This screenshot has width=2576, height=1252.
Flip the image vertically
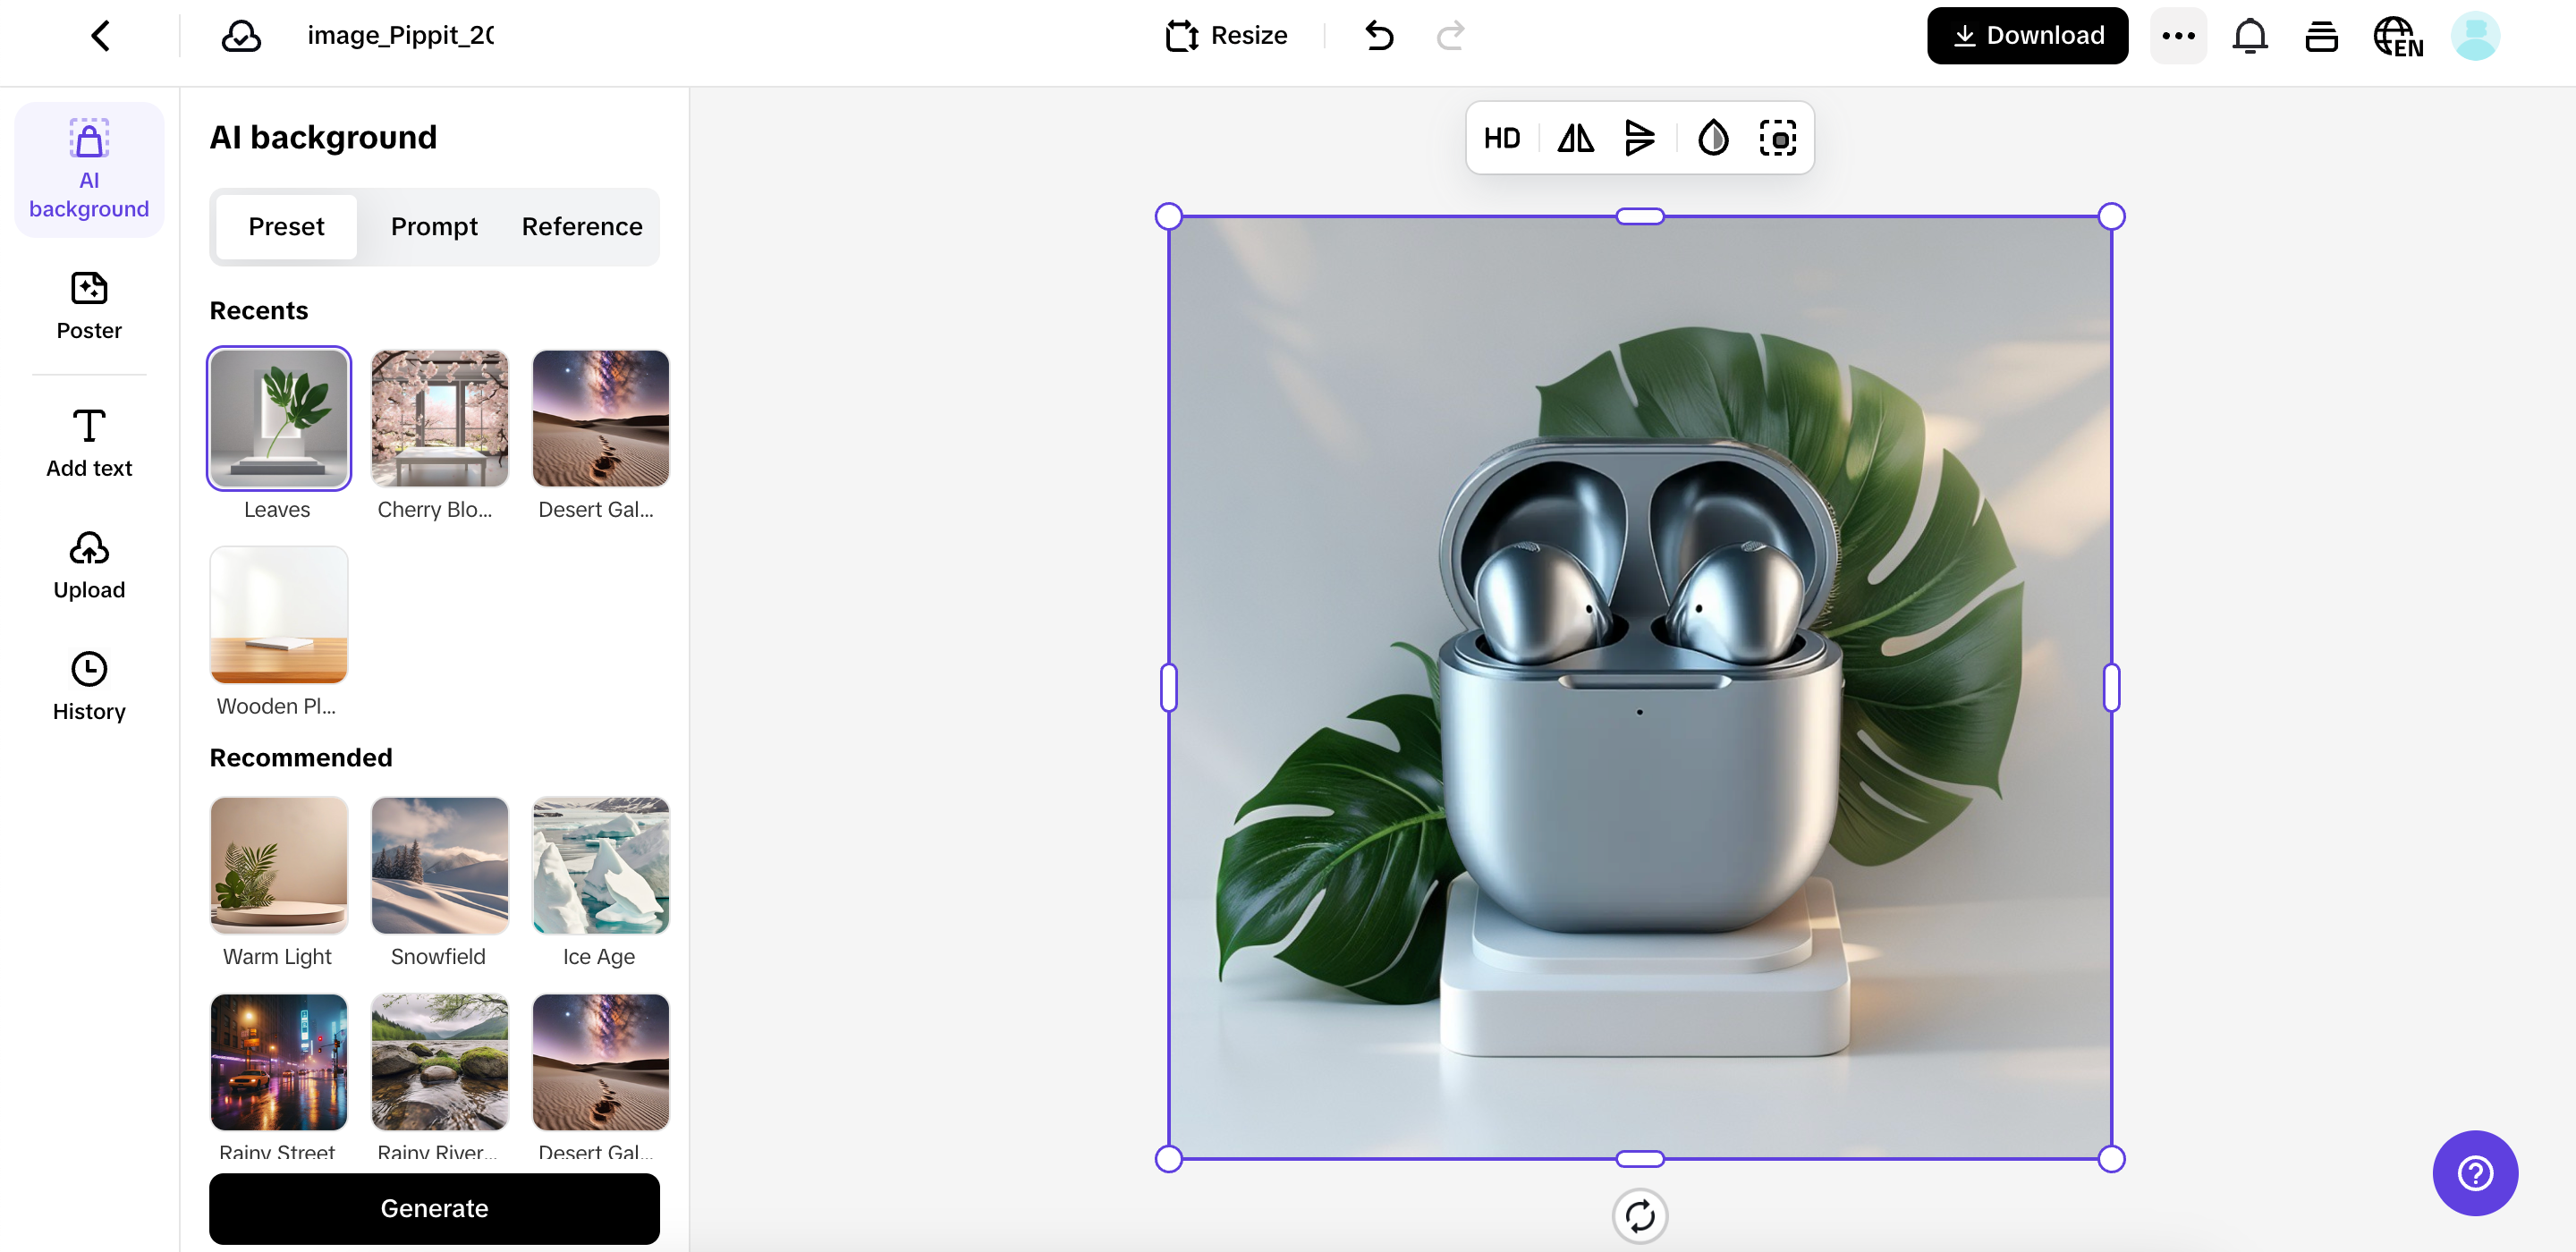tap(1640, 138)
